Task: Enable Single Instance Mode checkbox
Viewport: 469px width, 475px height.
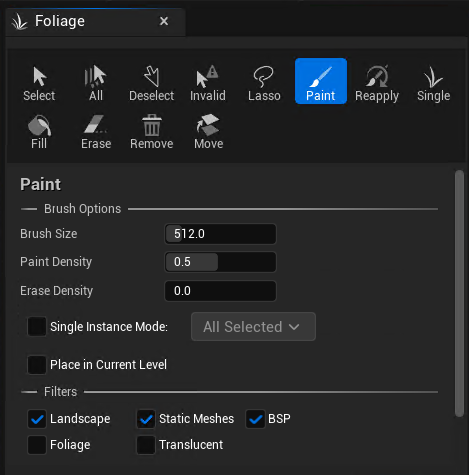Action: click(37, 327)
